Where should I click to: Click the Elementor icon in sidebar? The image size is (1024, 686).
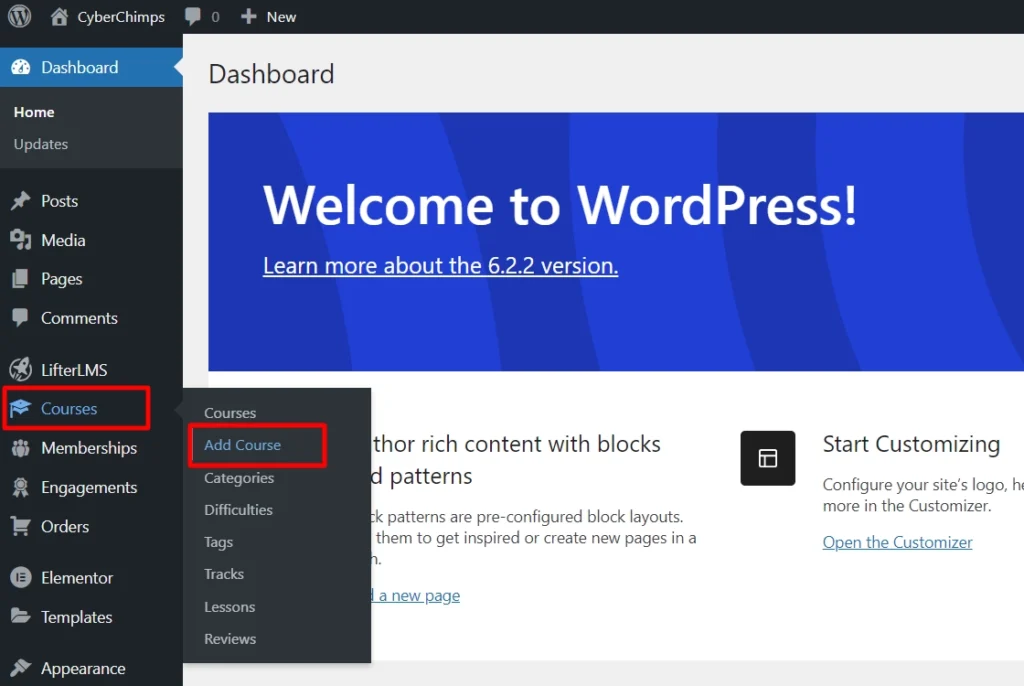pos(20,578)
